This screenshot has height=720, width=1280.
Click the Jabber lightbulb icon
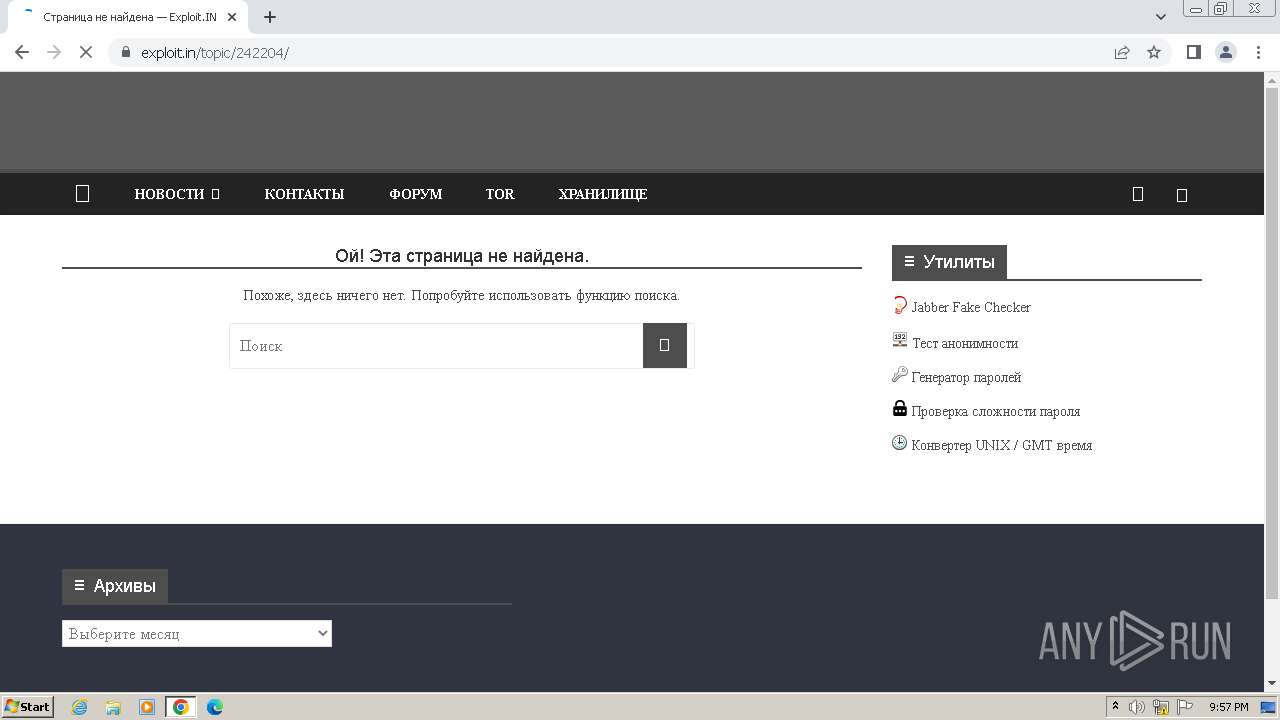click(x=900, y=306)
